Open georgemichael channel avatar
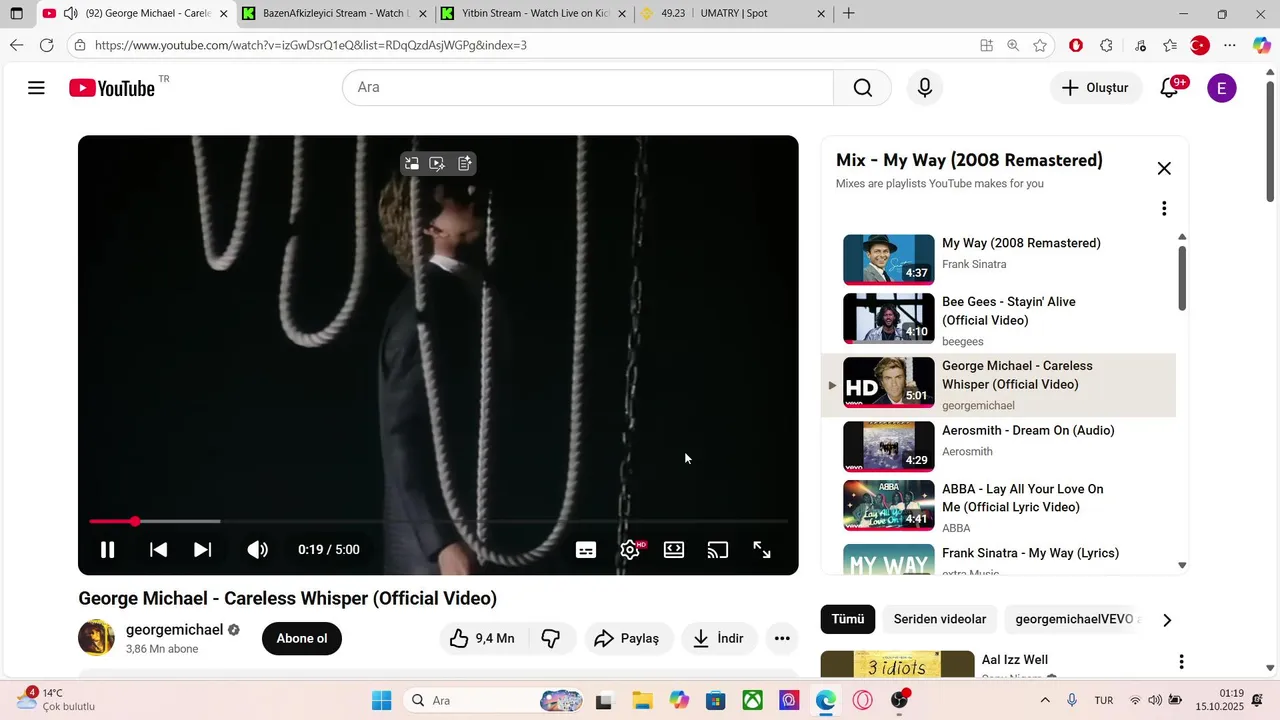The image size is (1280, 720). (97, 638)
